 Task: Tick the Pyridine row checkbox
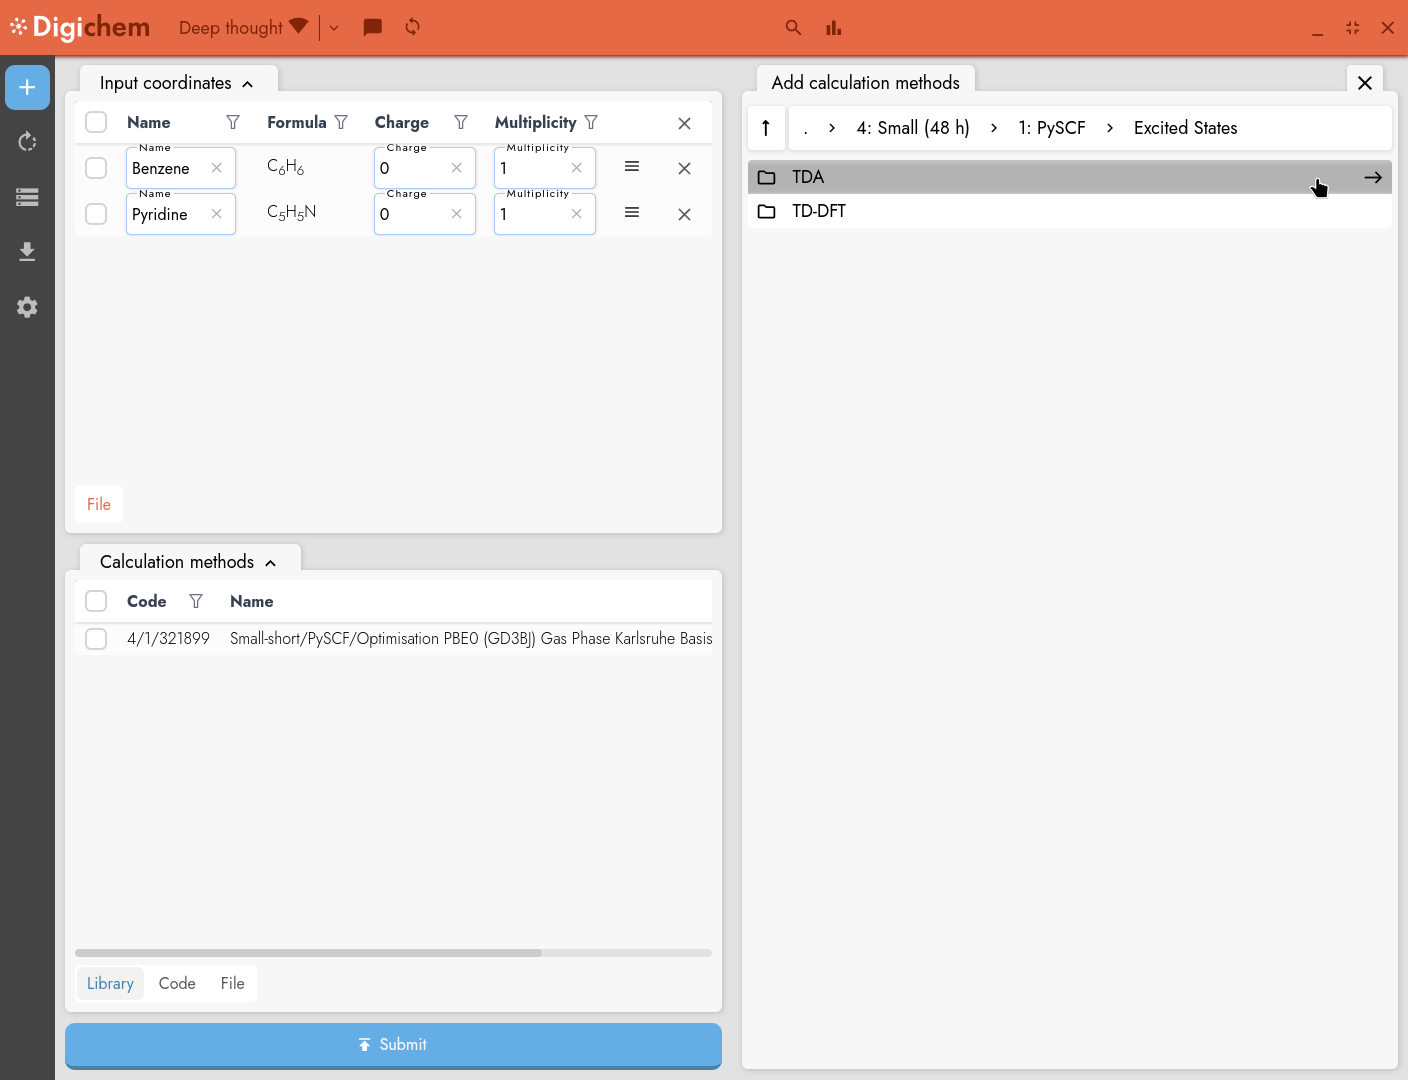(x=96, y=214)
